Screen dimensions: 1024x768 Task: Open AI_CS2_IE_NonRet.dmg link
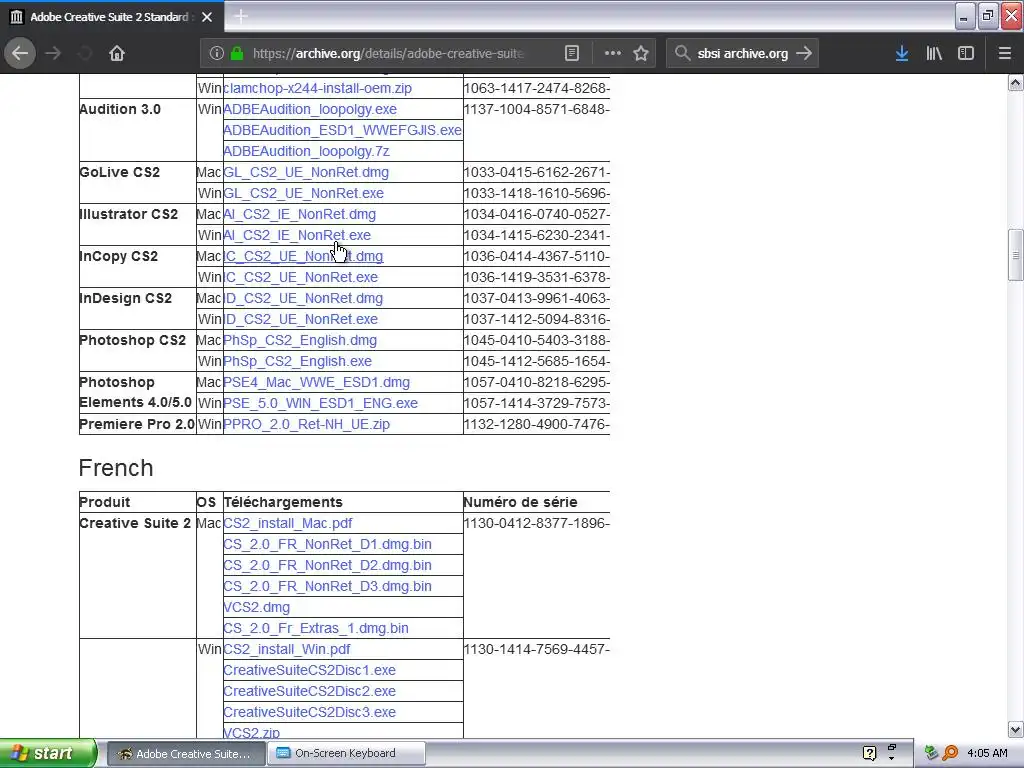tap(300, 214)
